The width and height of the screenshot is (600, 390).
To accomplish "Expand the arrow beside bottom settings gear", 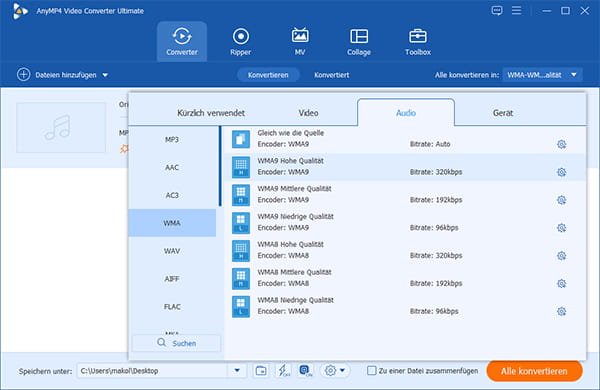I will pos(342,370).
